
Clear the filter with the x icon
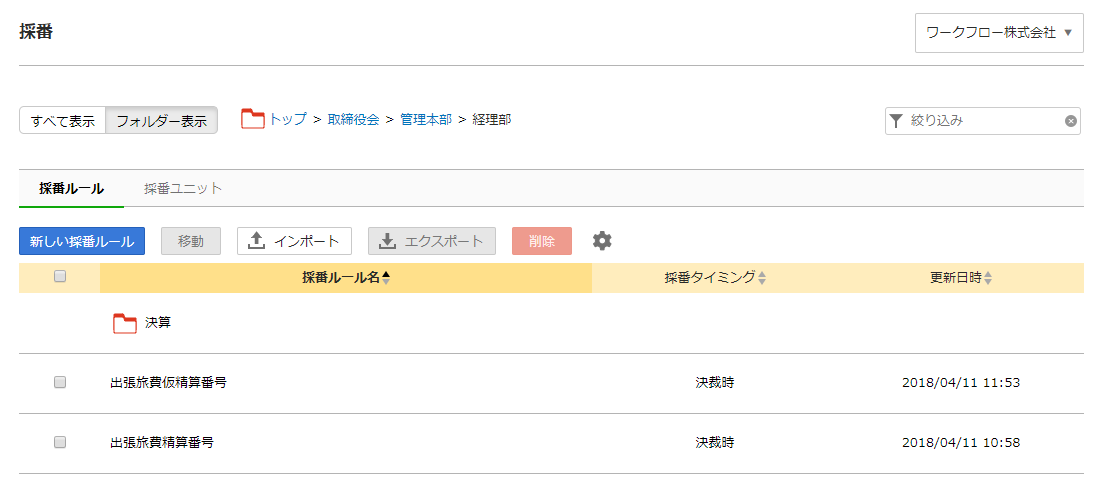coord(1070,121)
